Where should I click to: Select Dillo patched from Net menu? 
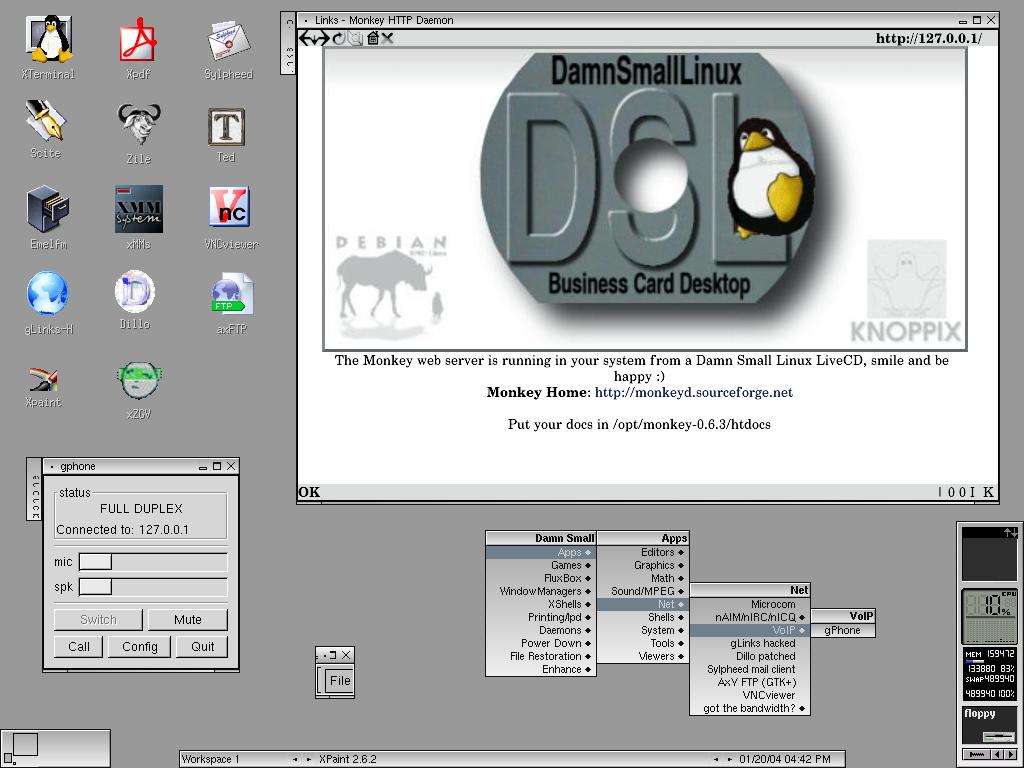tap(750, 656)
